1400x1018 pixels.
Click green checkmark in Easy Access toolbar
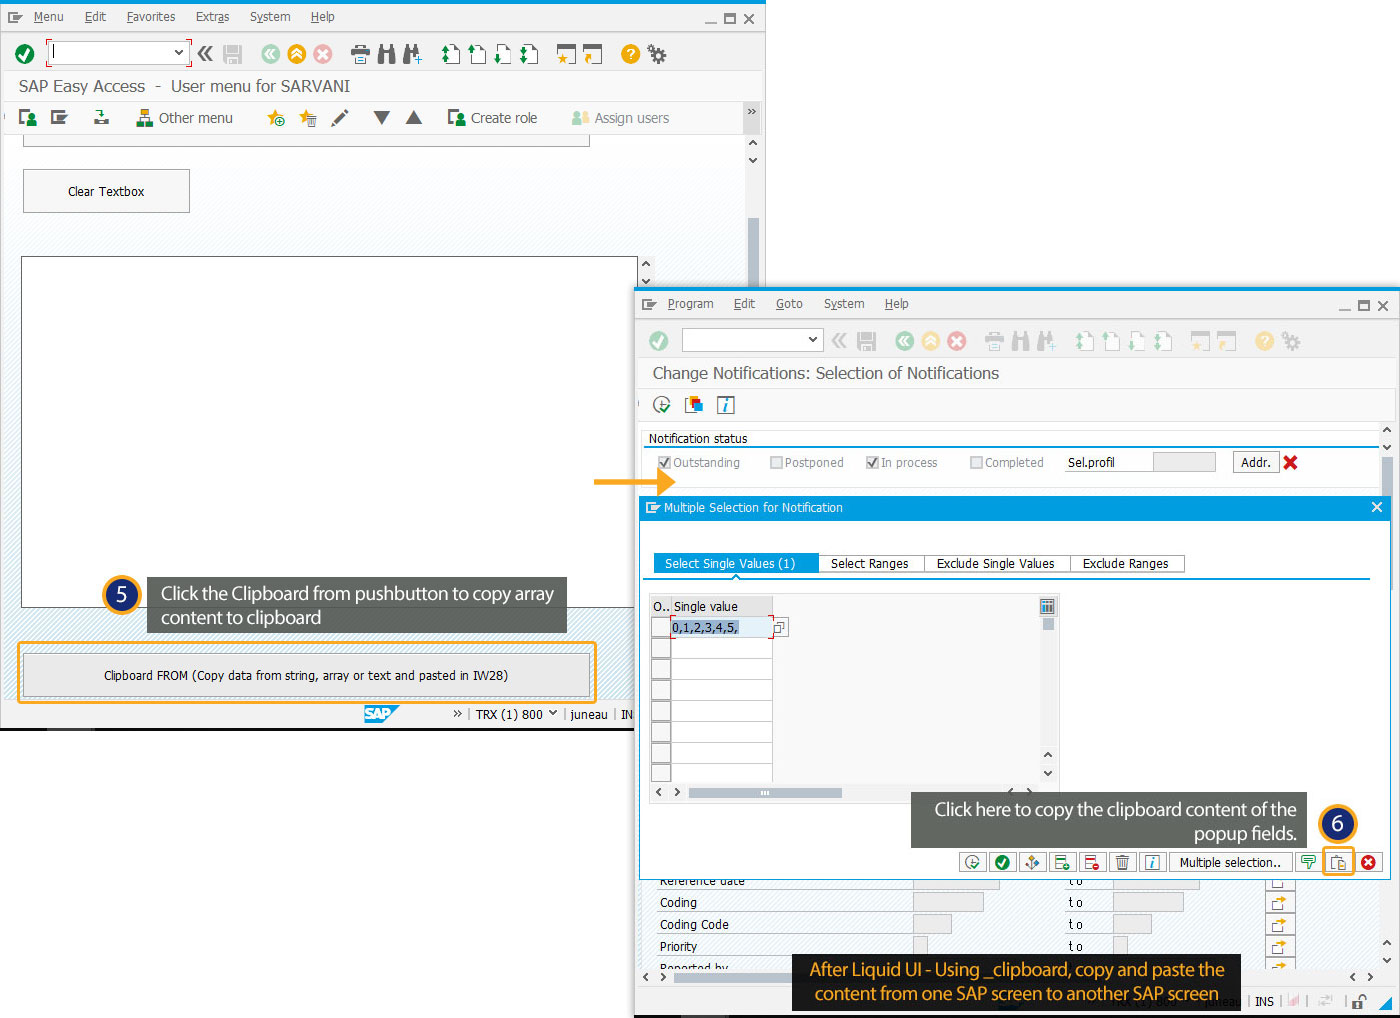point(25,54)
